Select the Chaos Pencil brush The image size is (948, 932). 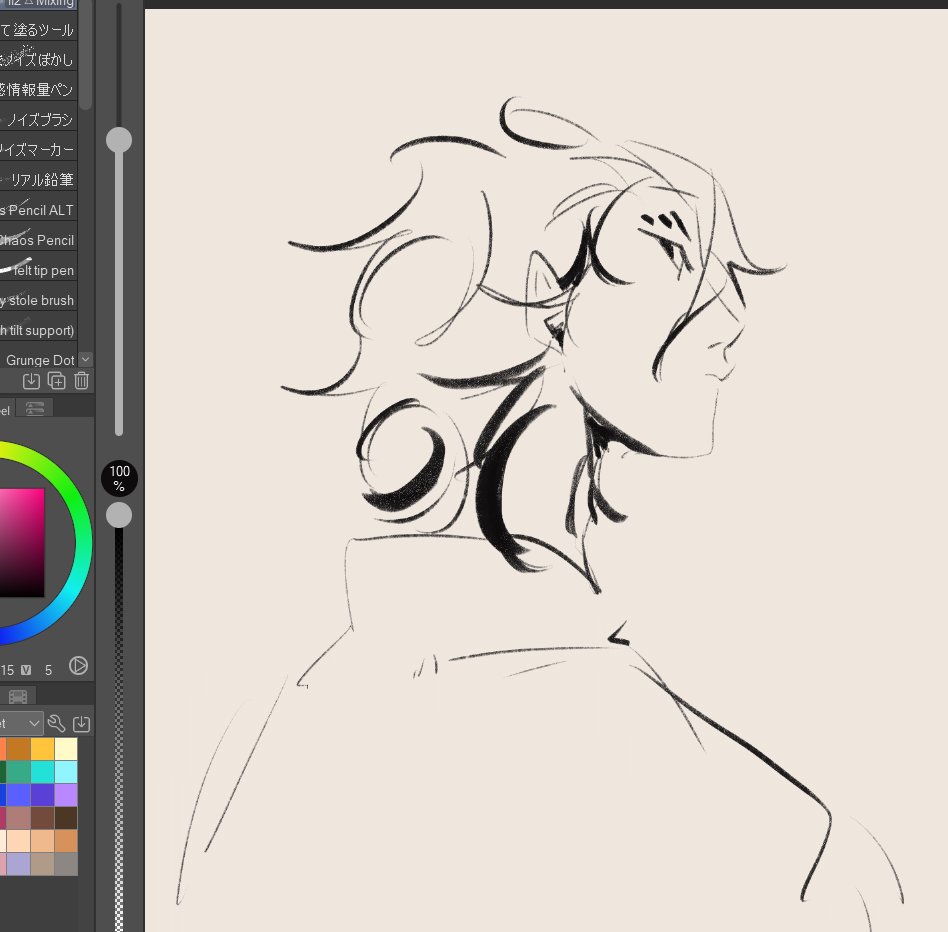pos(39,240)
